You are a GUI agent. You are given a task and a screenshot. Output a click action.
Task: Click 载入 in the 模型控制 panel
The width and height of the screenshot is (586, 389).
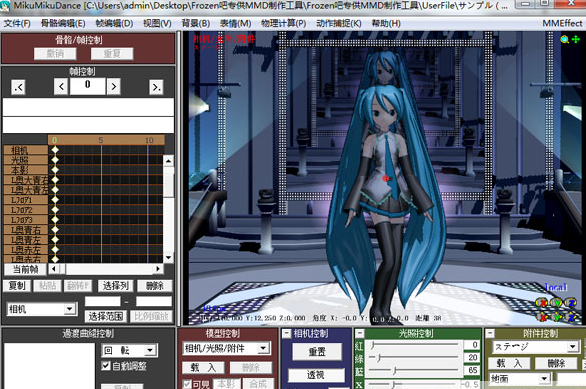click(203, 367)
